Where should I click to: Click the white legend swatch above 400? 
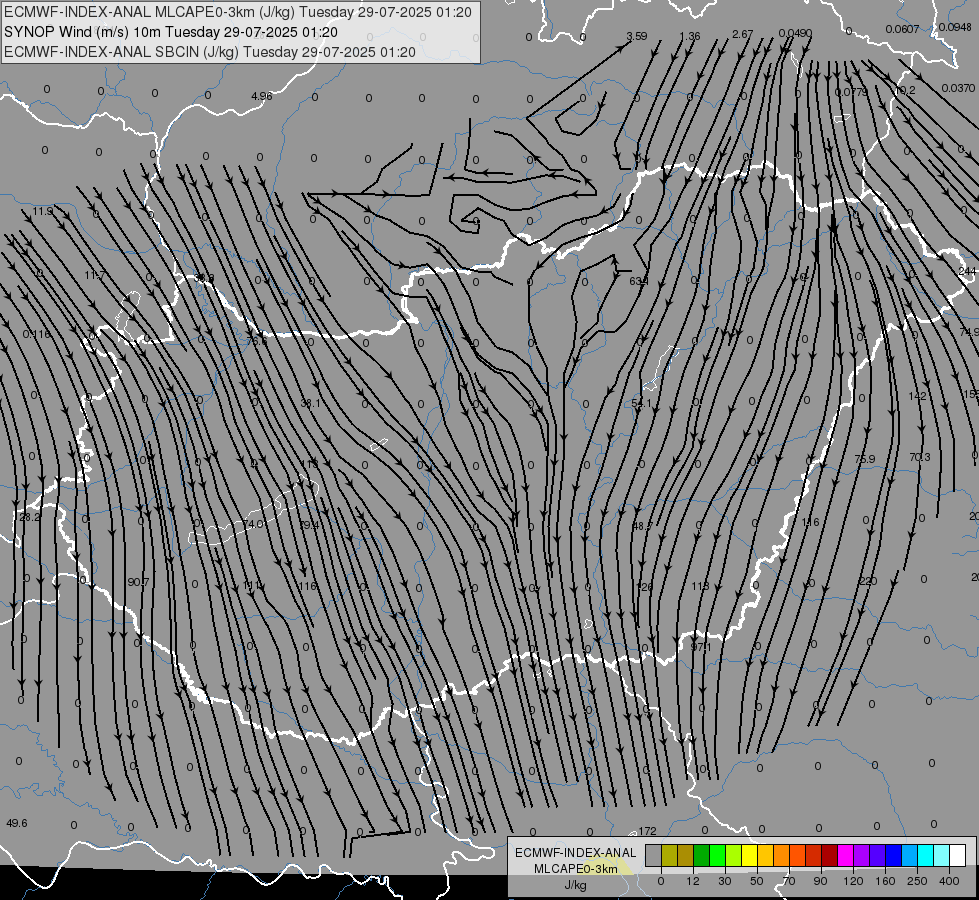pyautogui.click(x=957, y=855)
